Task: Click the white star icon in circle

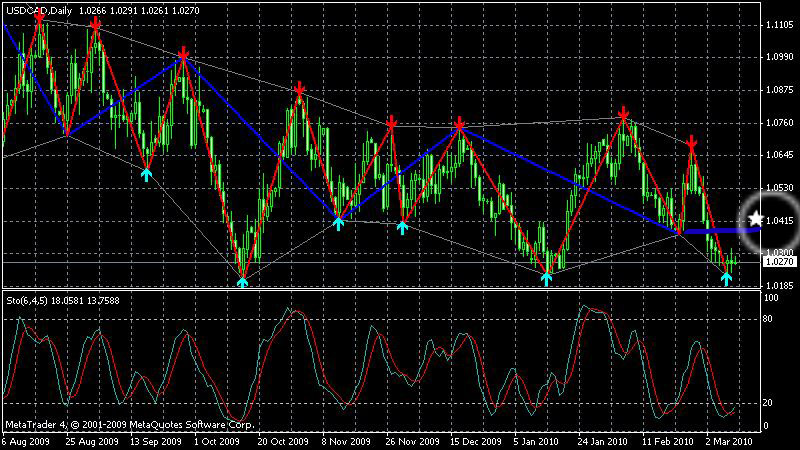Action: [756, 219]
